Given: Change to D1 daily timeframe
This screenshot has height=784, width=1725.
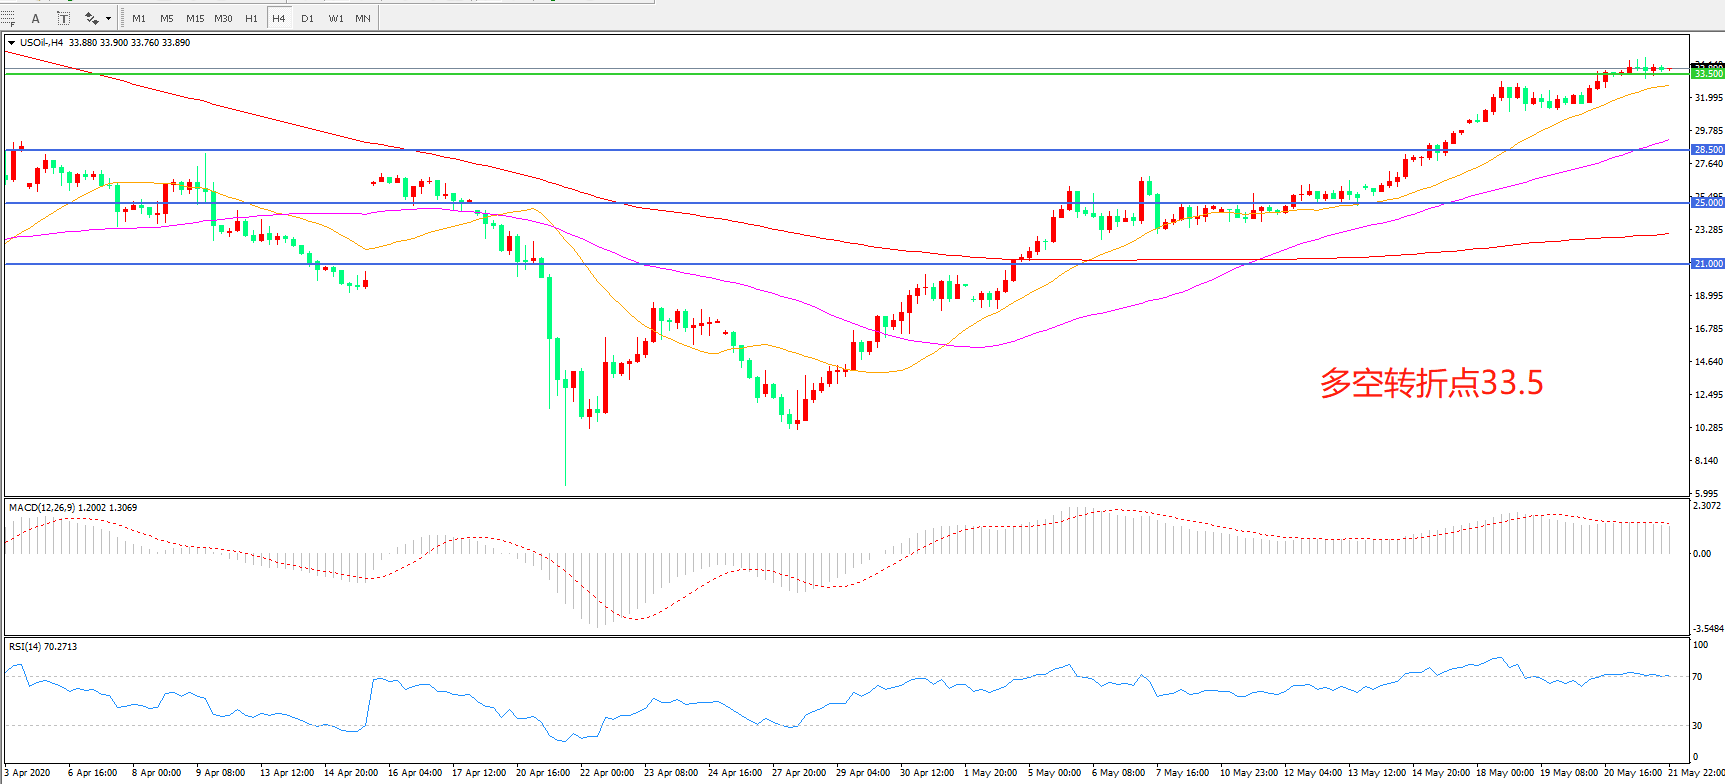Looking at the screenshot, I should point(307,18).
